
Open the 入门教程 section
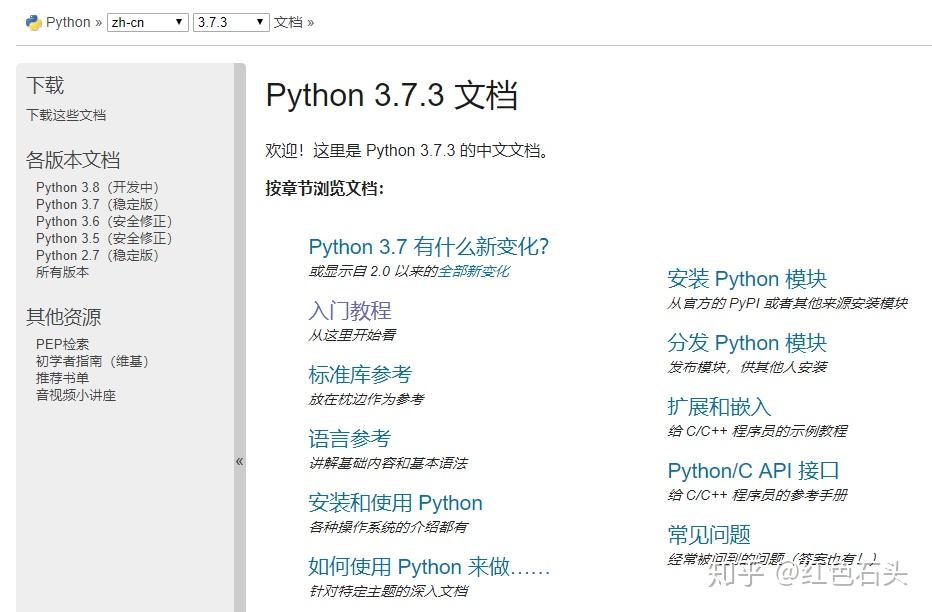(x=350, y=311)
